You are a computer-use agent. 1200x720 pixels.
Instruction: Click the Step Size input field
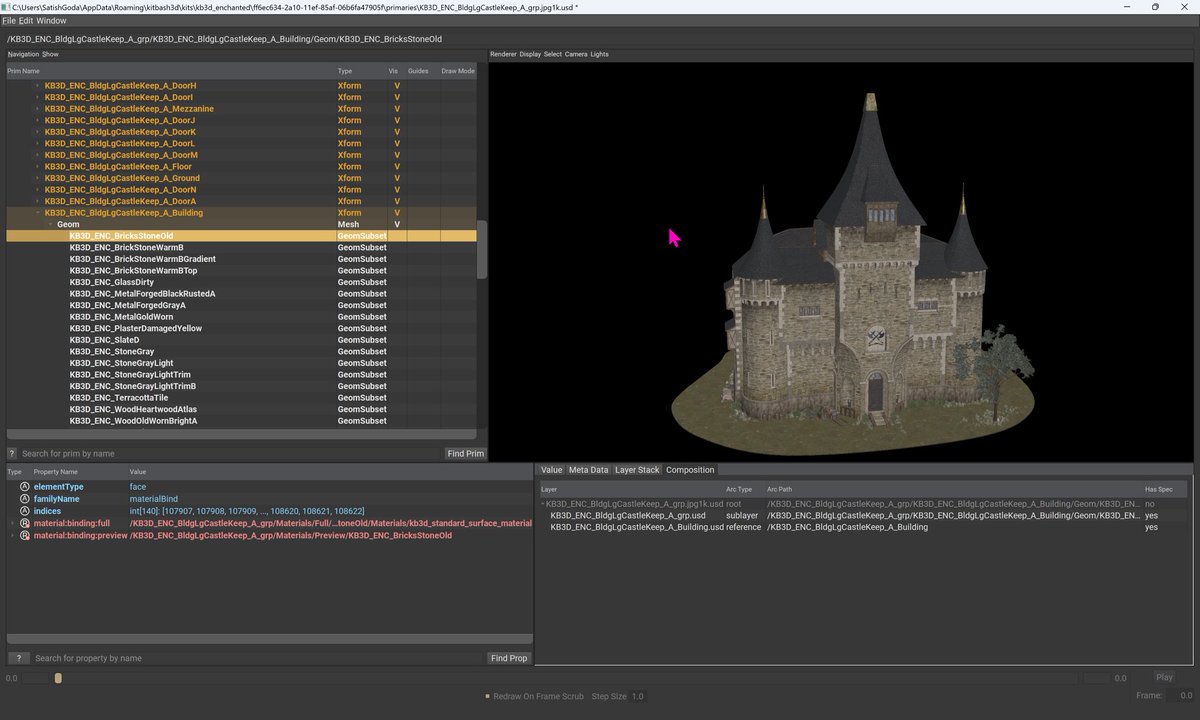click(638, 696)
